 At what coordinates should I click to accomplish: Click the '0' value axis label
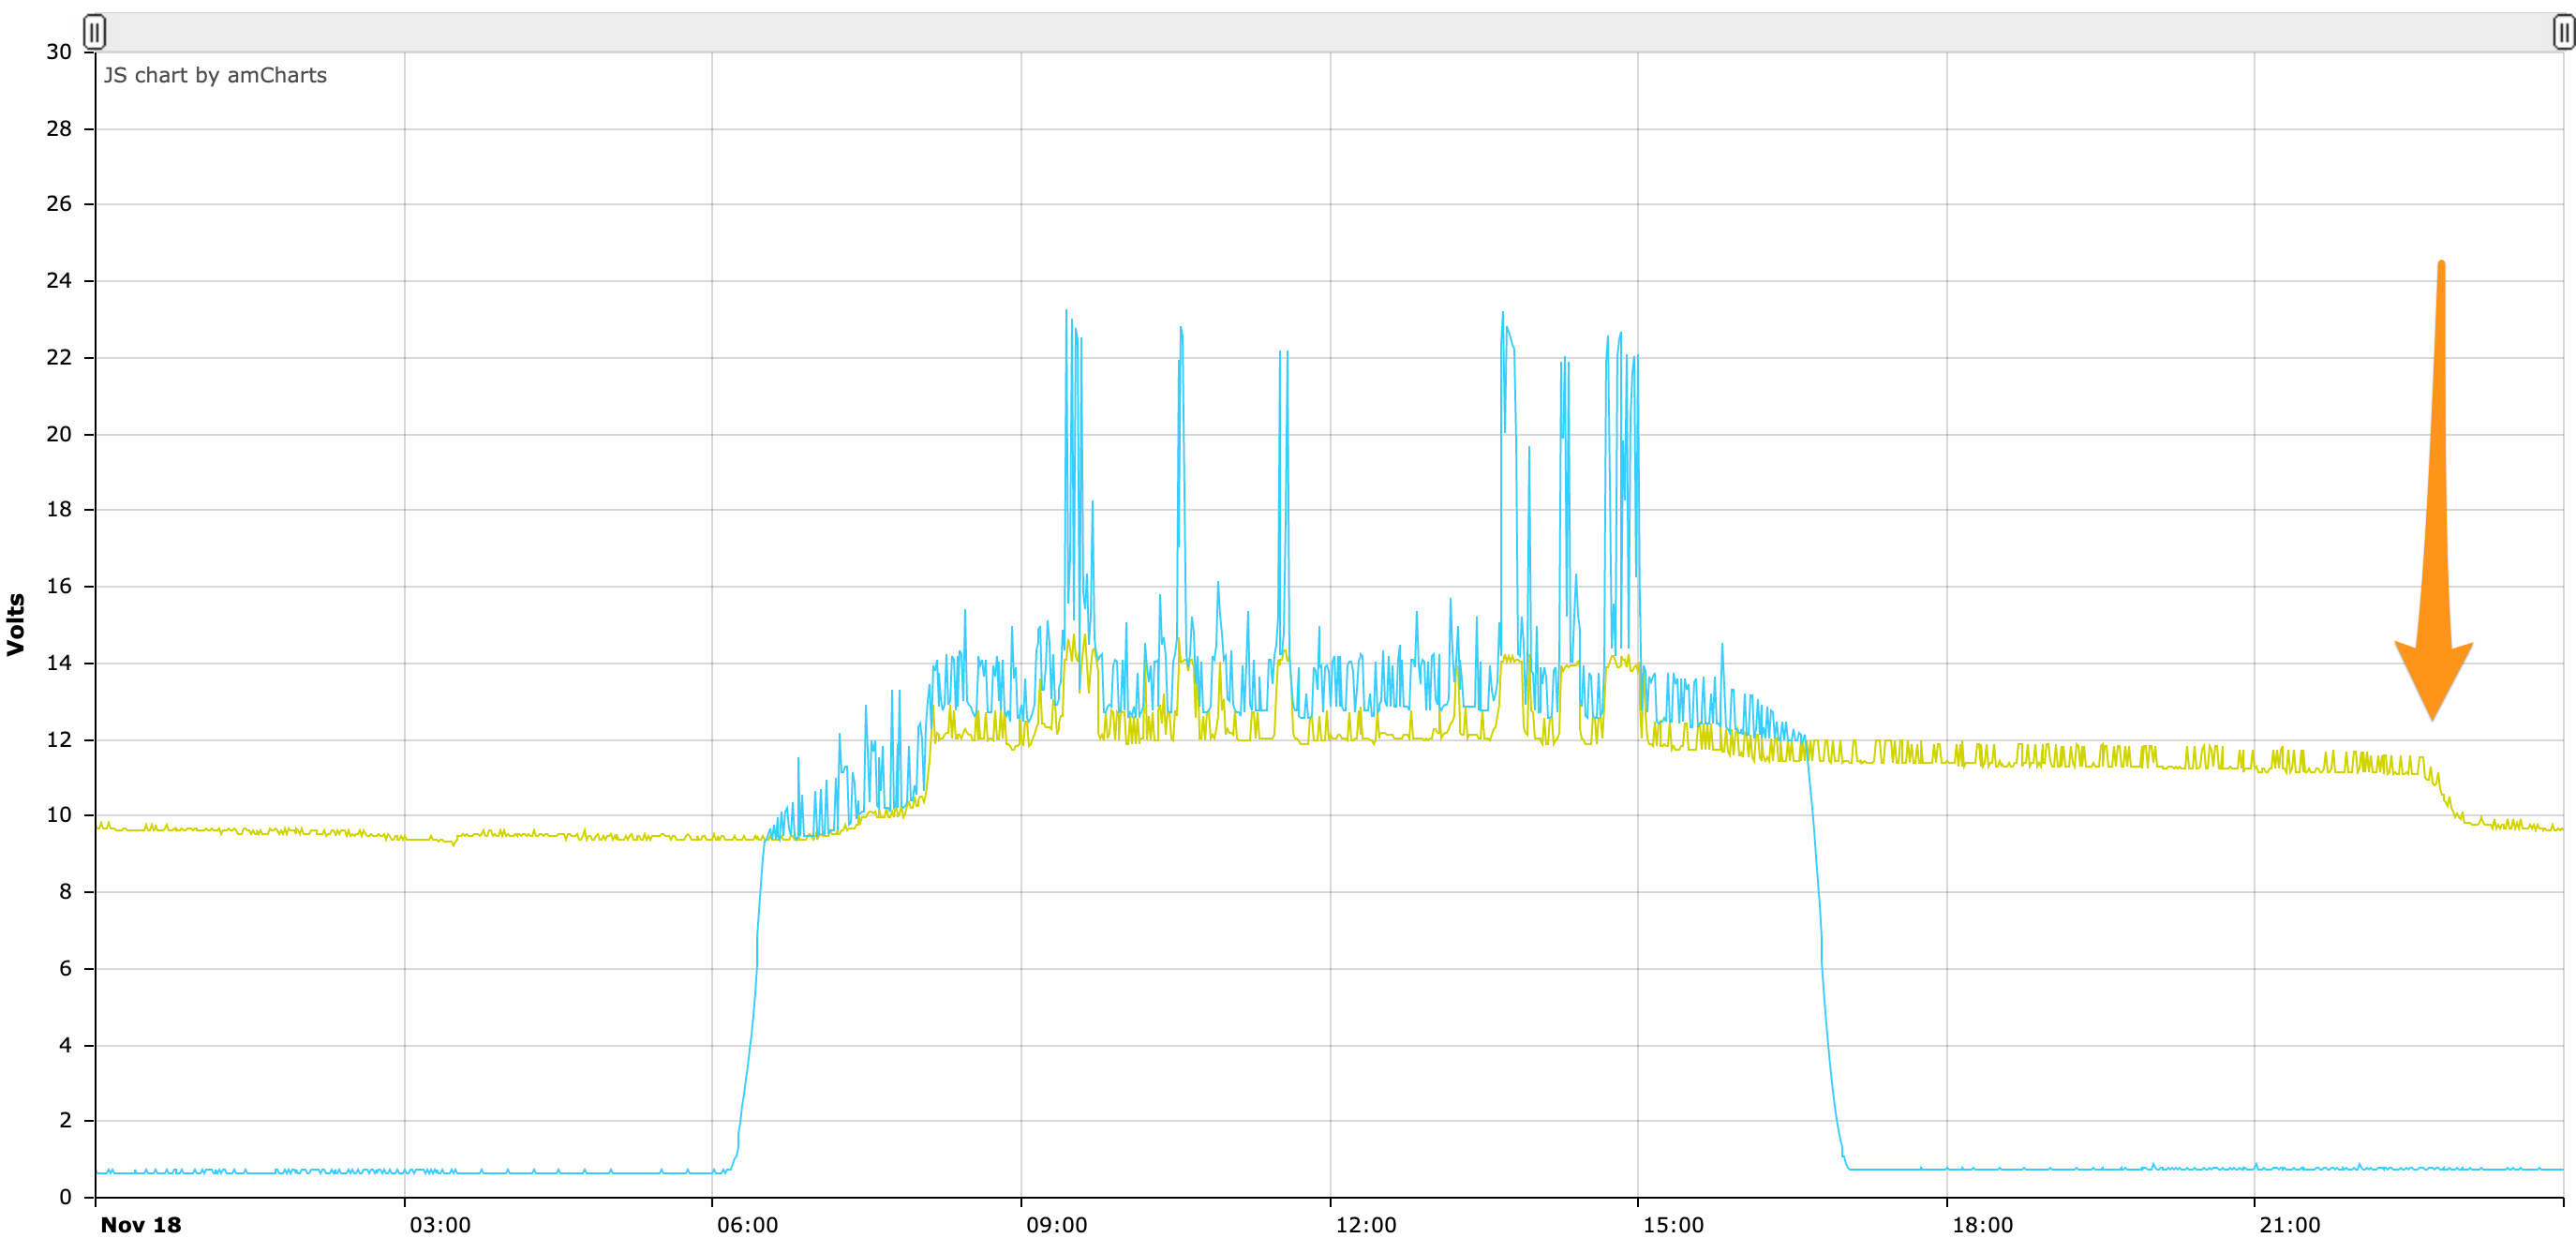pos(65,1197)
